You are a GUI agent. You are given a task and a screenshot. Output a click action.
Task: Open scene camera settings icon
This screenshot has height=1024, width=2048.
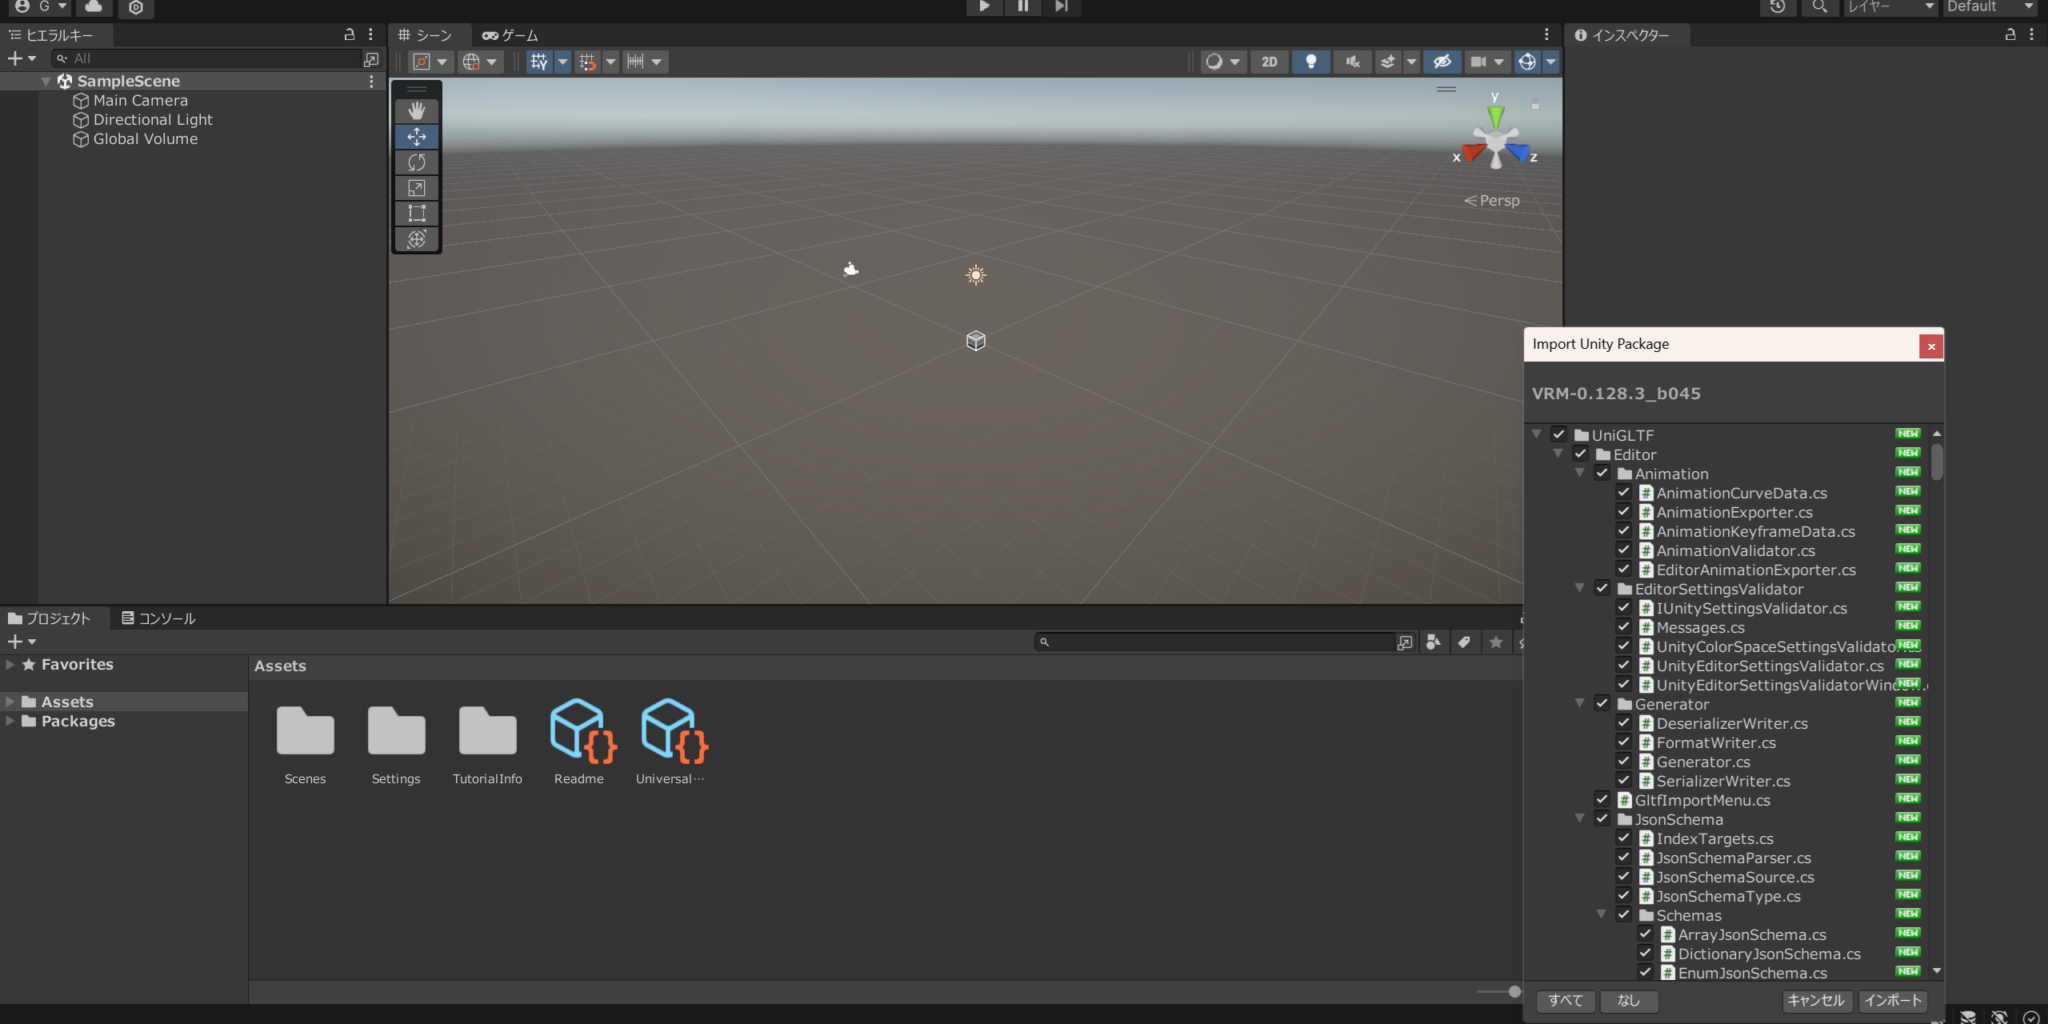1478,62
